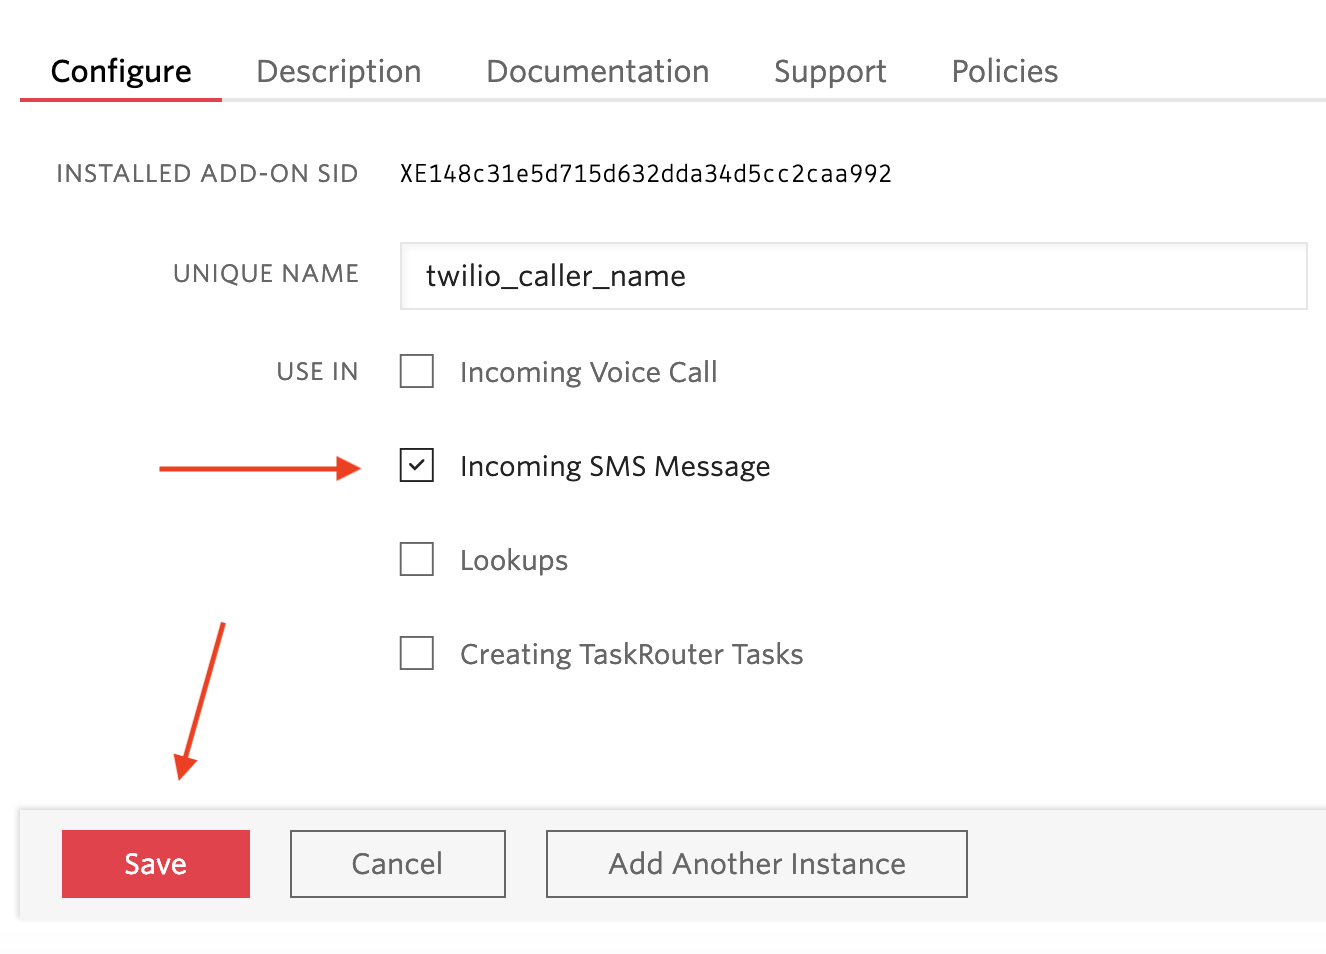Open the Policies tab

click(1004, 71)
